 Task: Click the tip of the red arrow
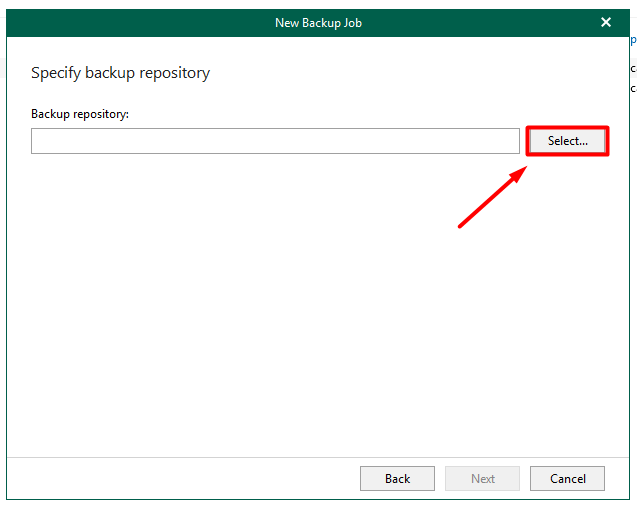tap(525, 168)
